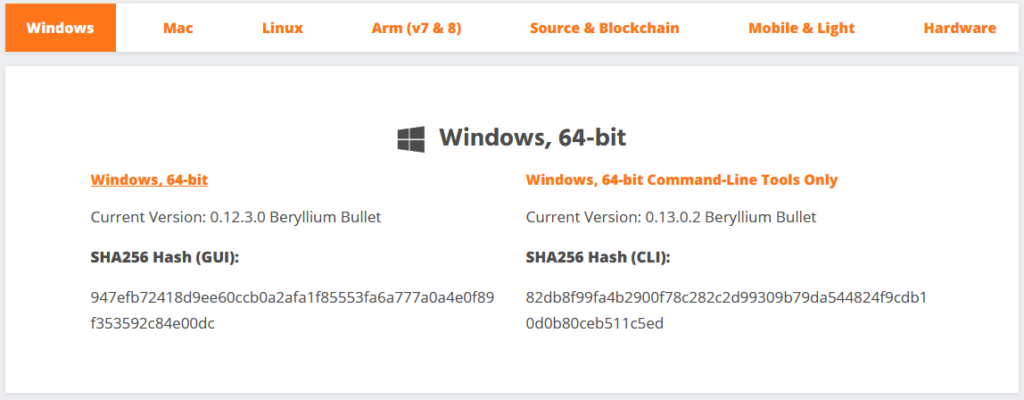
Task: Click CLI hash line starting with 82db8f
Action: (726, 297)
